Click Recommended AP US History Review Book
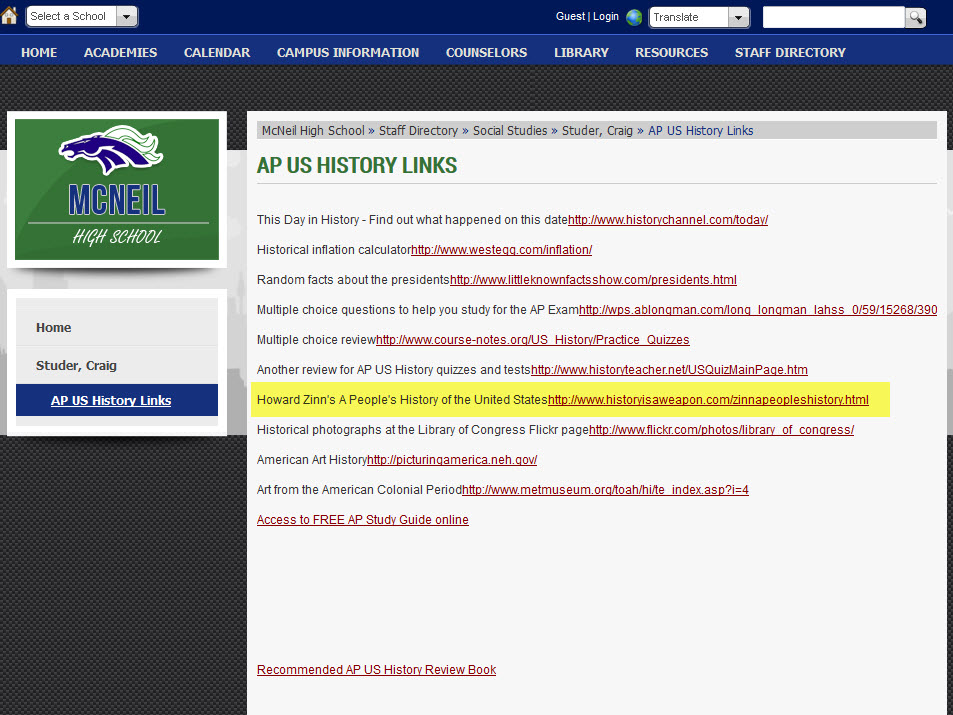The height and width of the screenshot is (715, 953). click(x=376, y=669)
